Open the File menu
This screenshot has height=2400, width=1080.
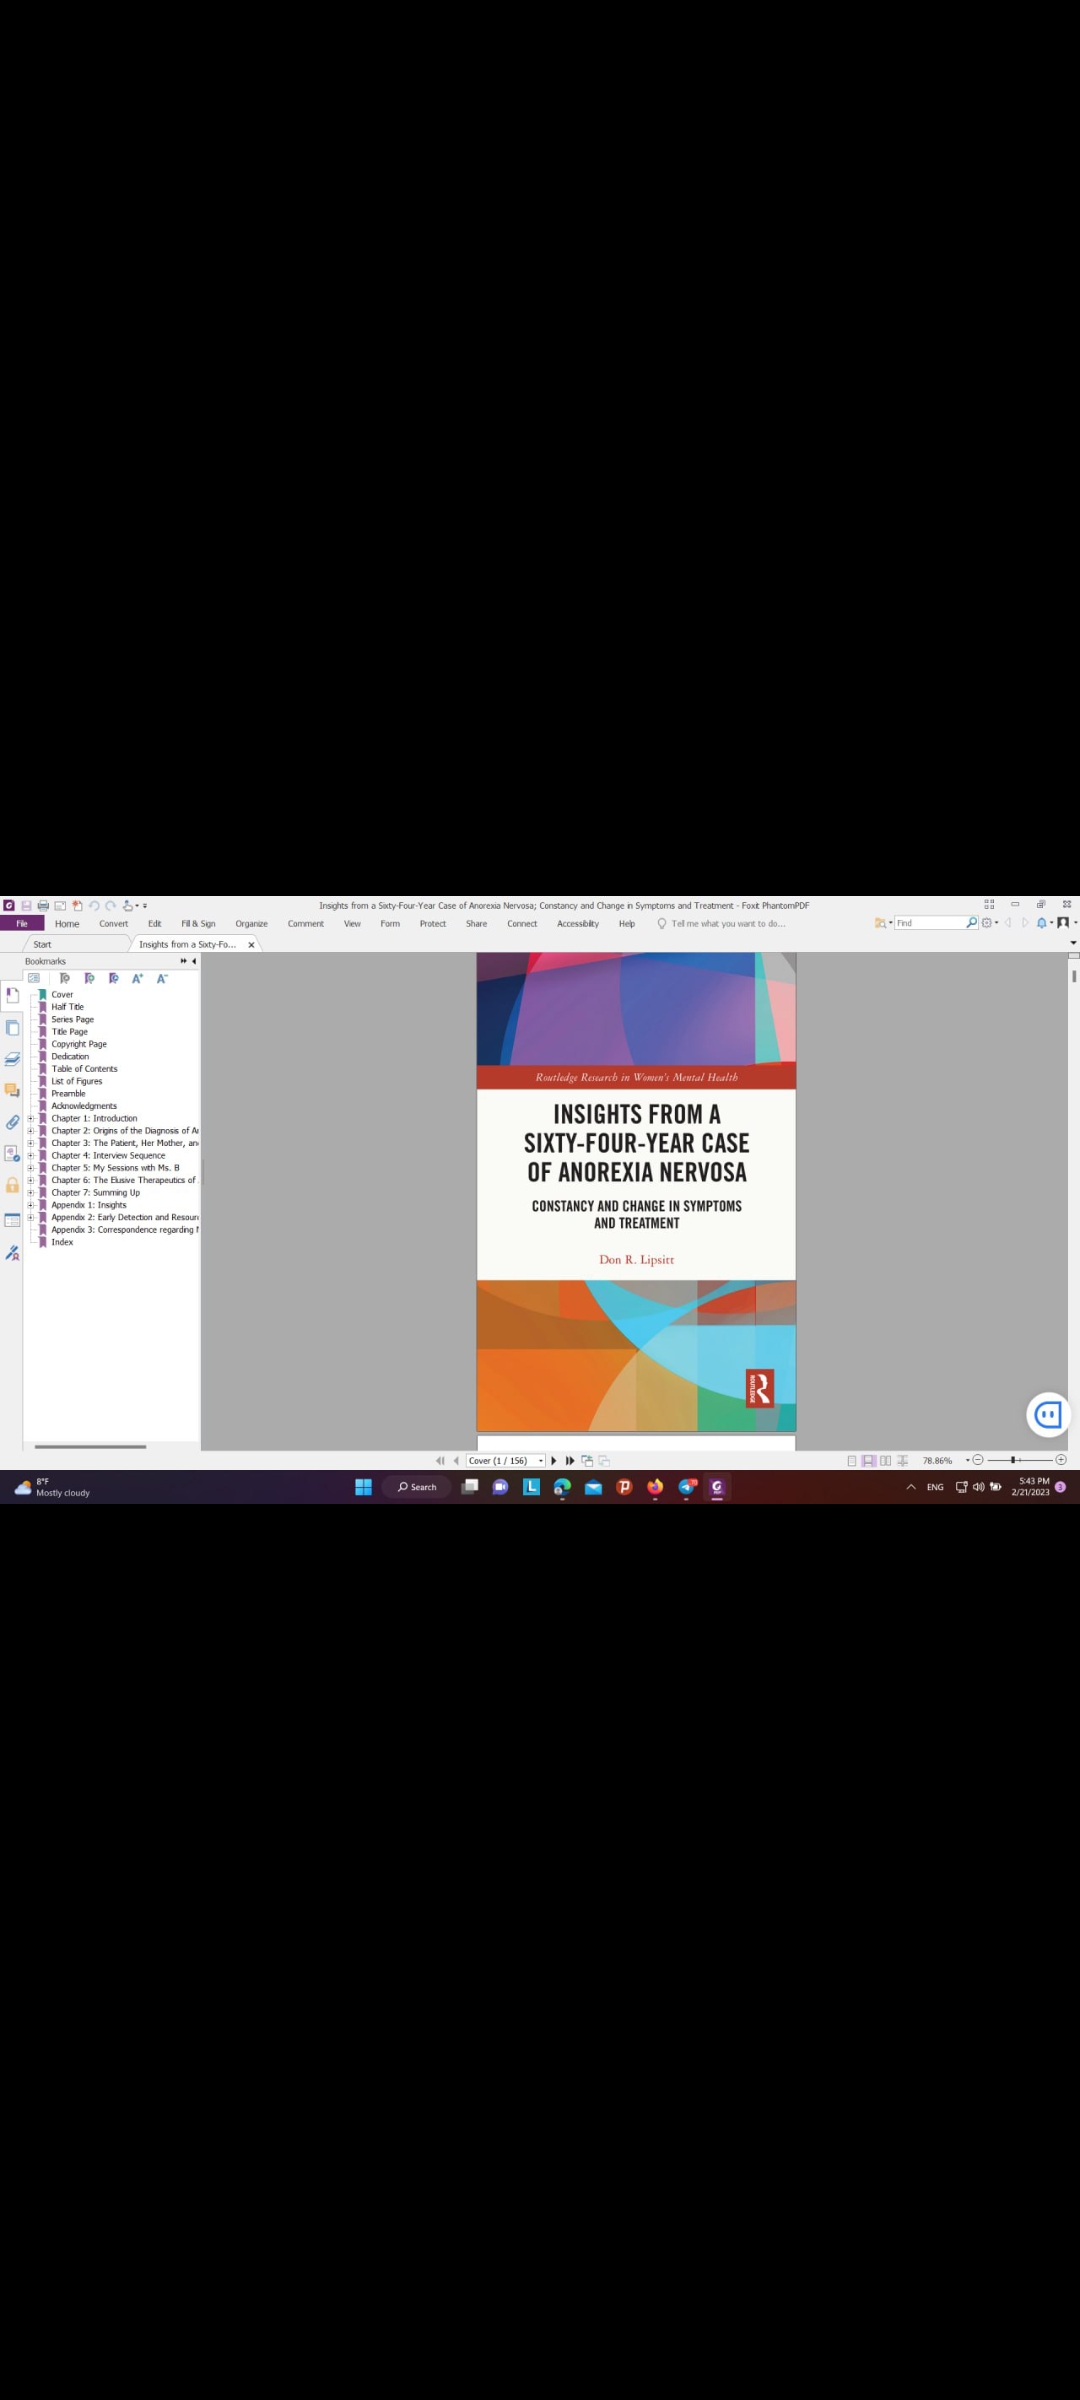coord(22,923)
